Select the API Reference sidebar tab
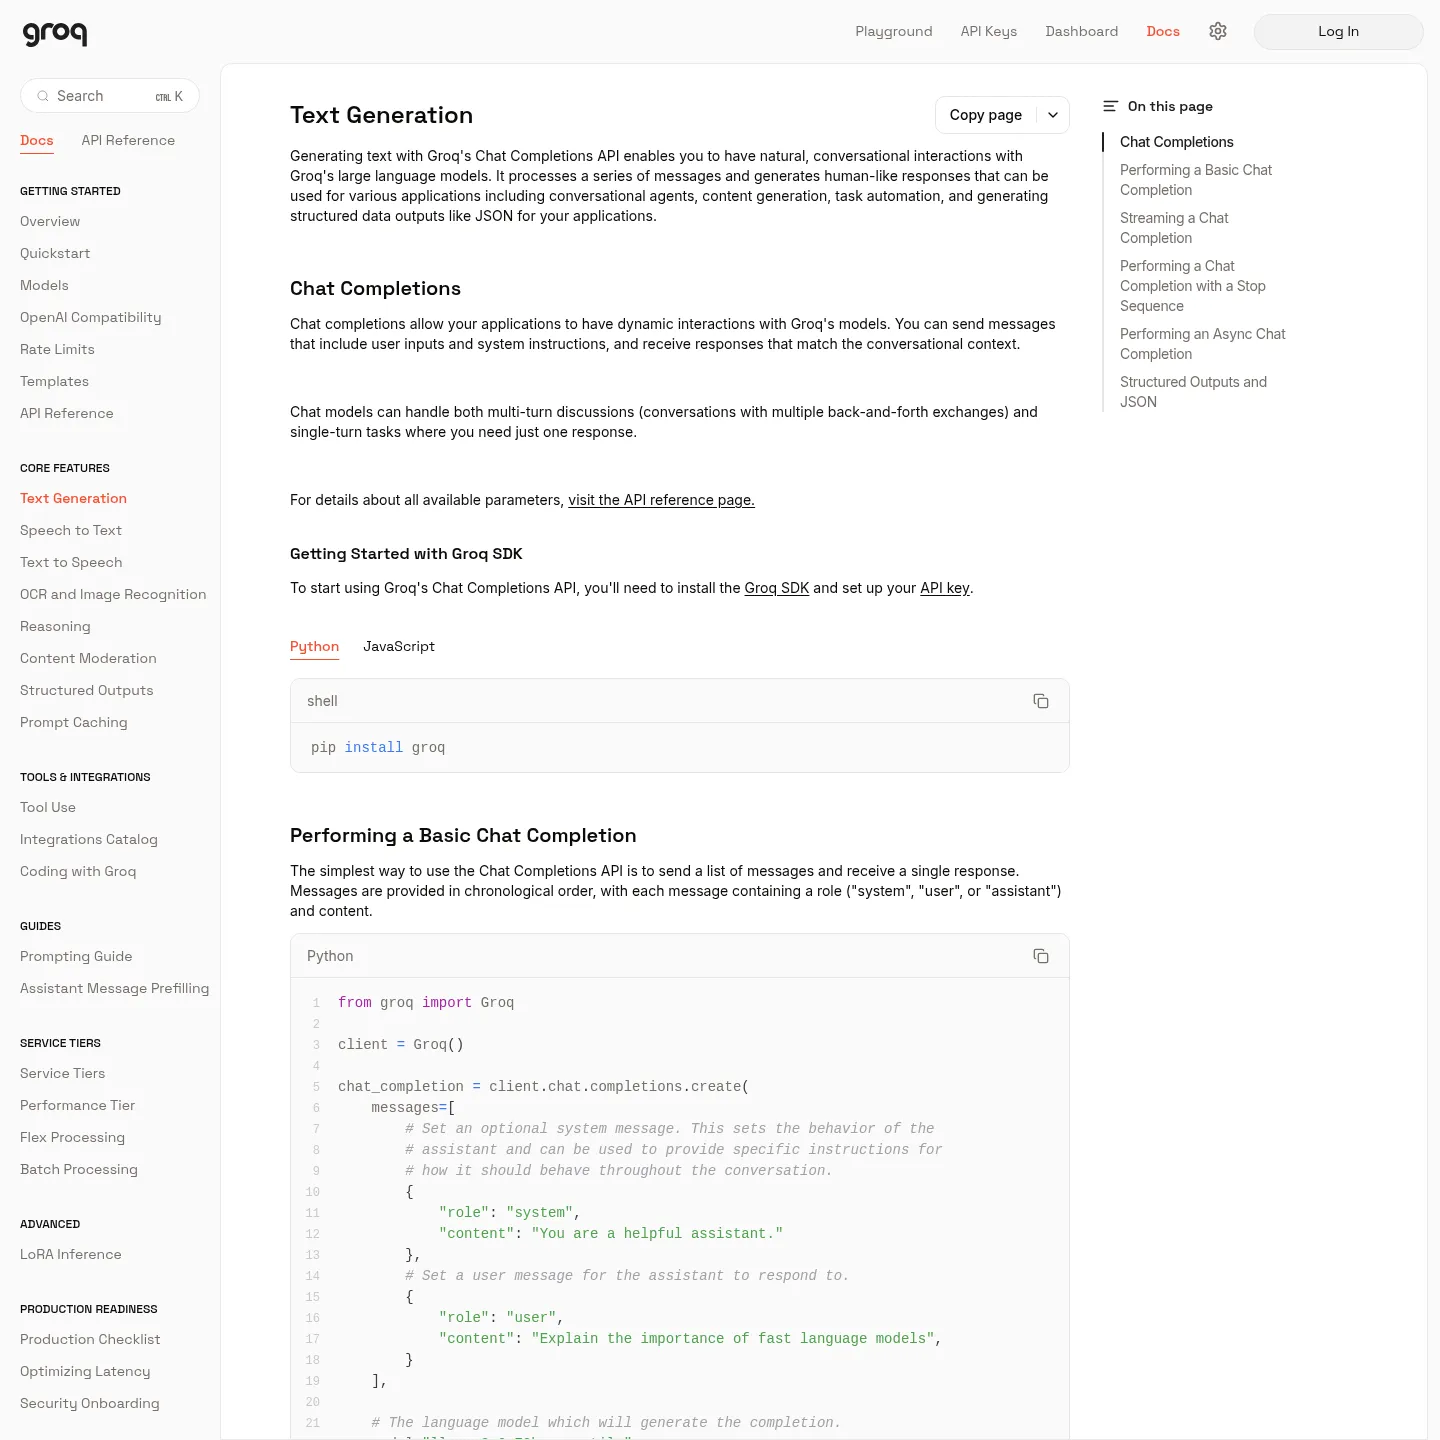 pyautogui.click(x=128, y=141)
